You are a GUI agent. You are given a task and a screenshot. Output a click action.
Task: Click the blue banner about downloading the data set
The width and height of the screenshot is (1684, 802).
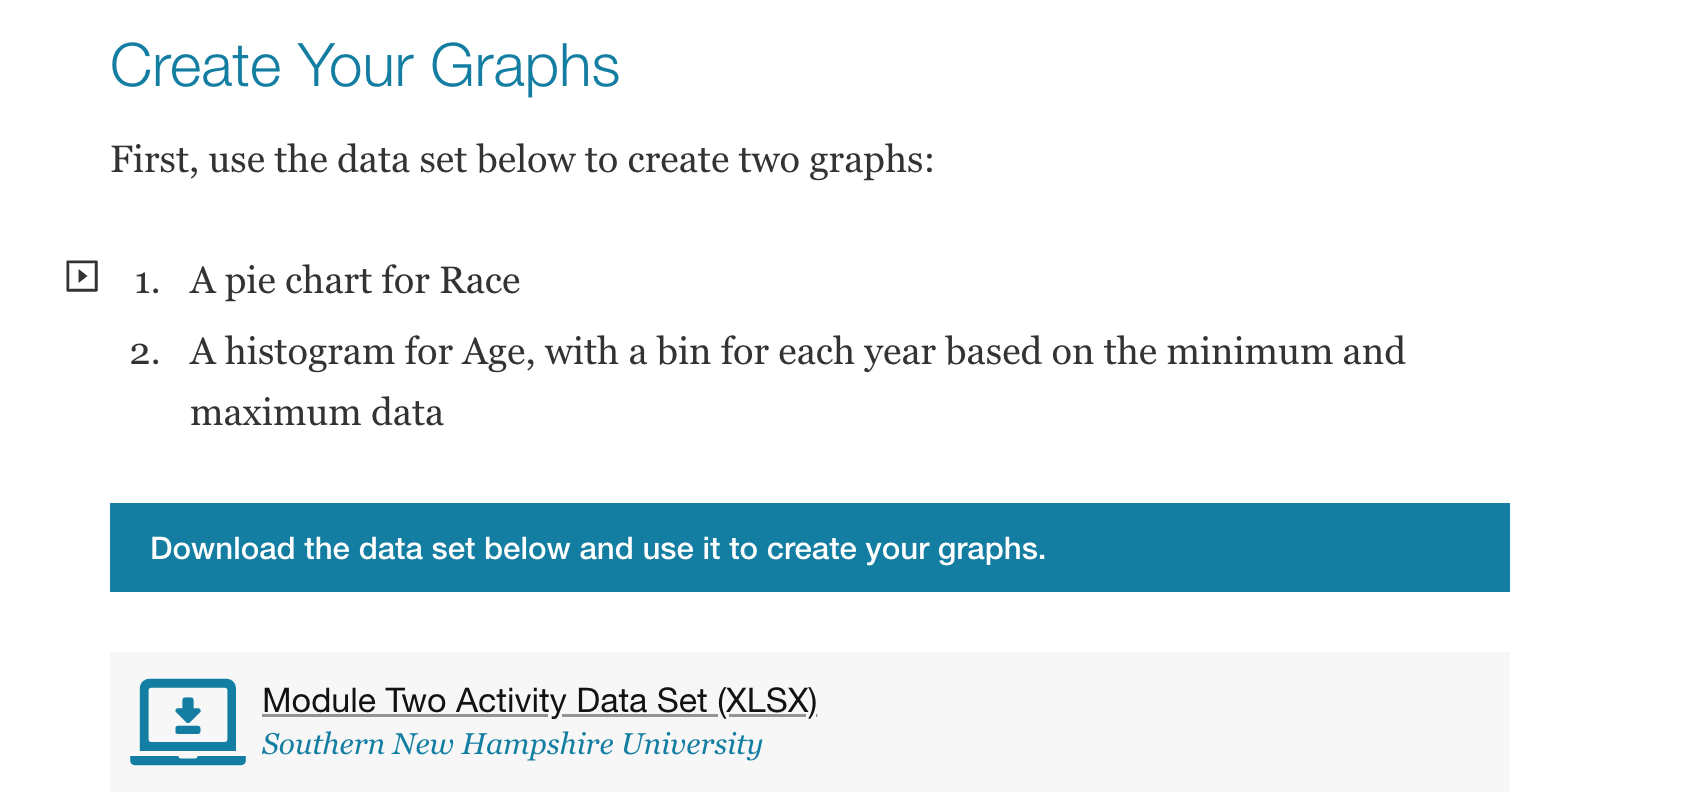pos(808,548)
